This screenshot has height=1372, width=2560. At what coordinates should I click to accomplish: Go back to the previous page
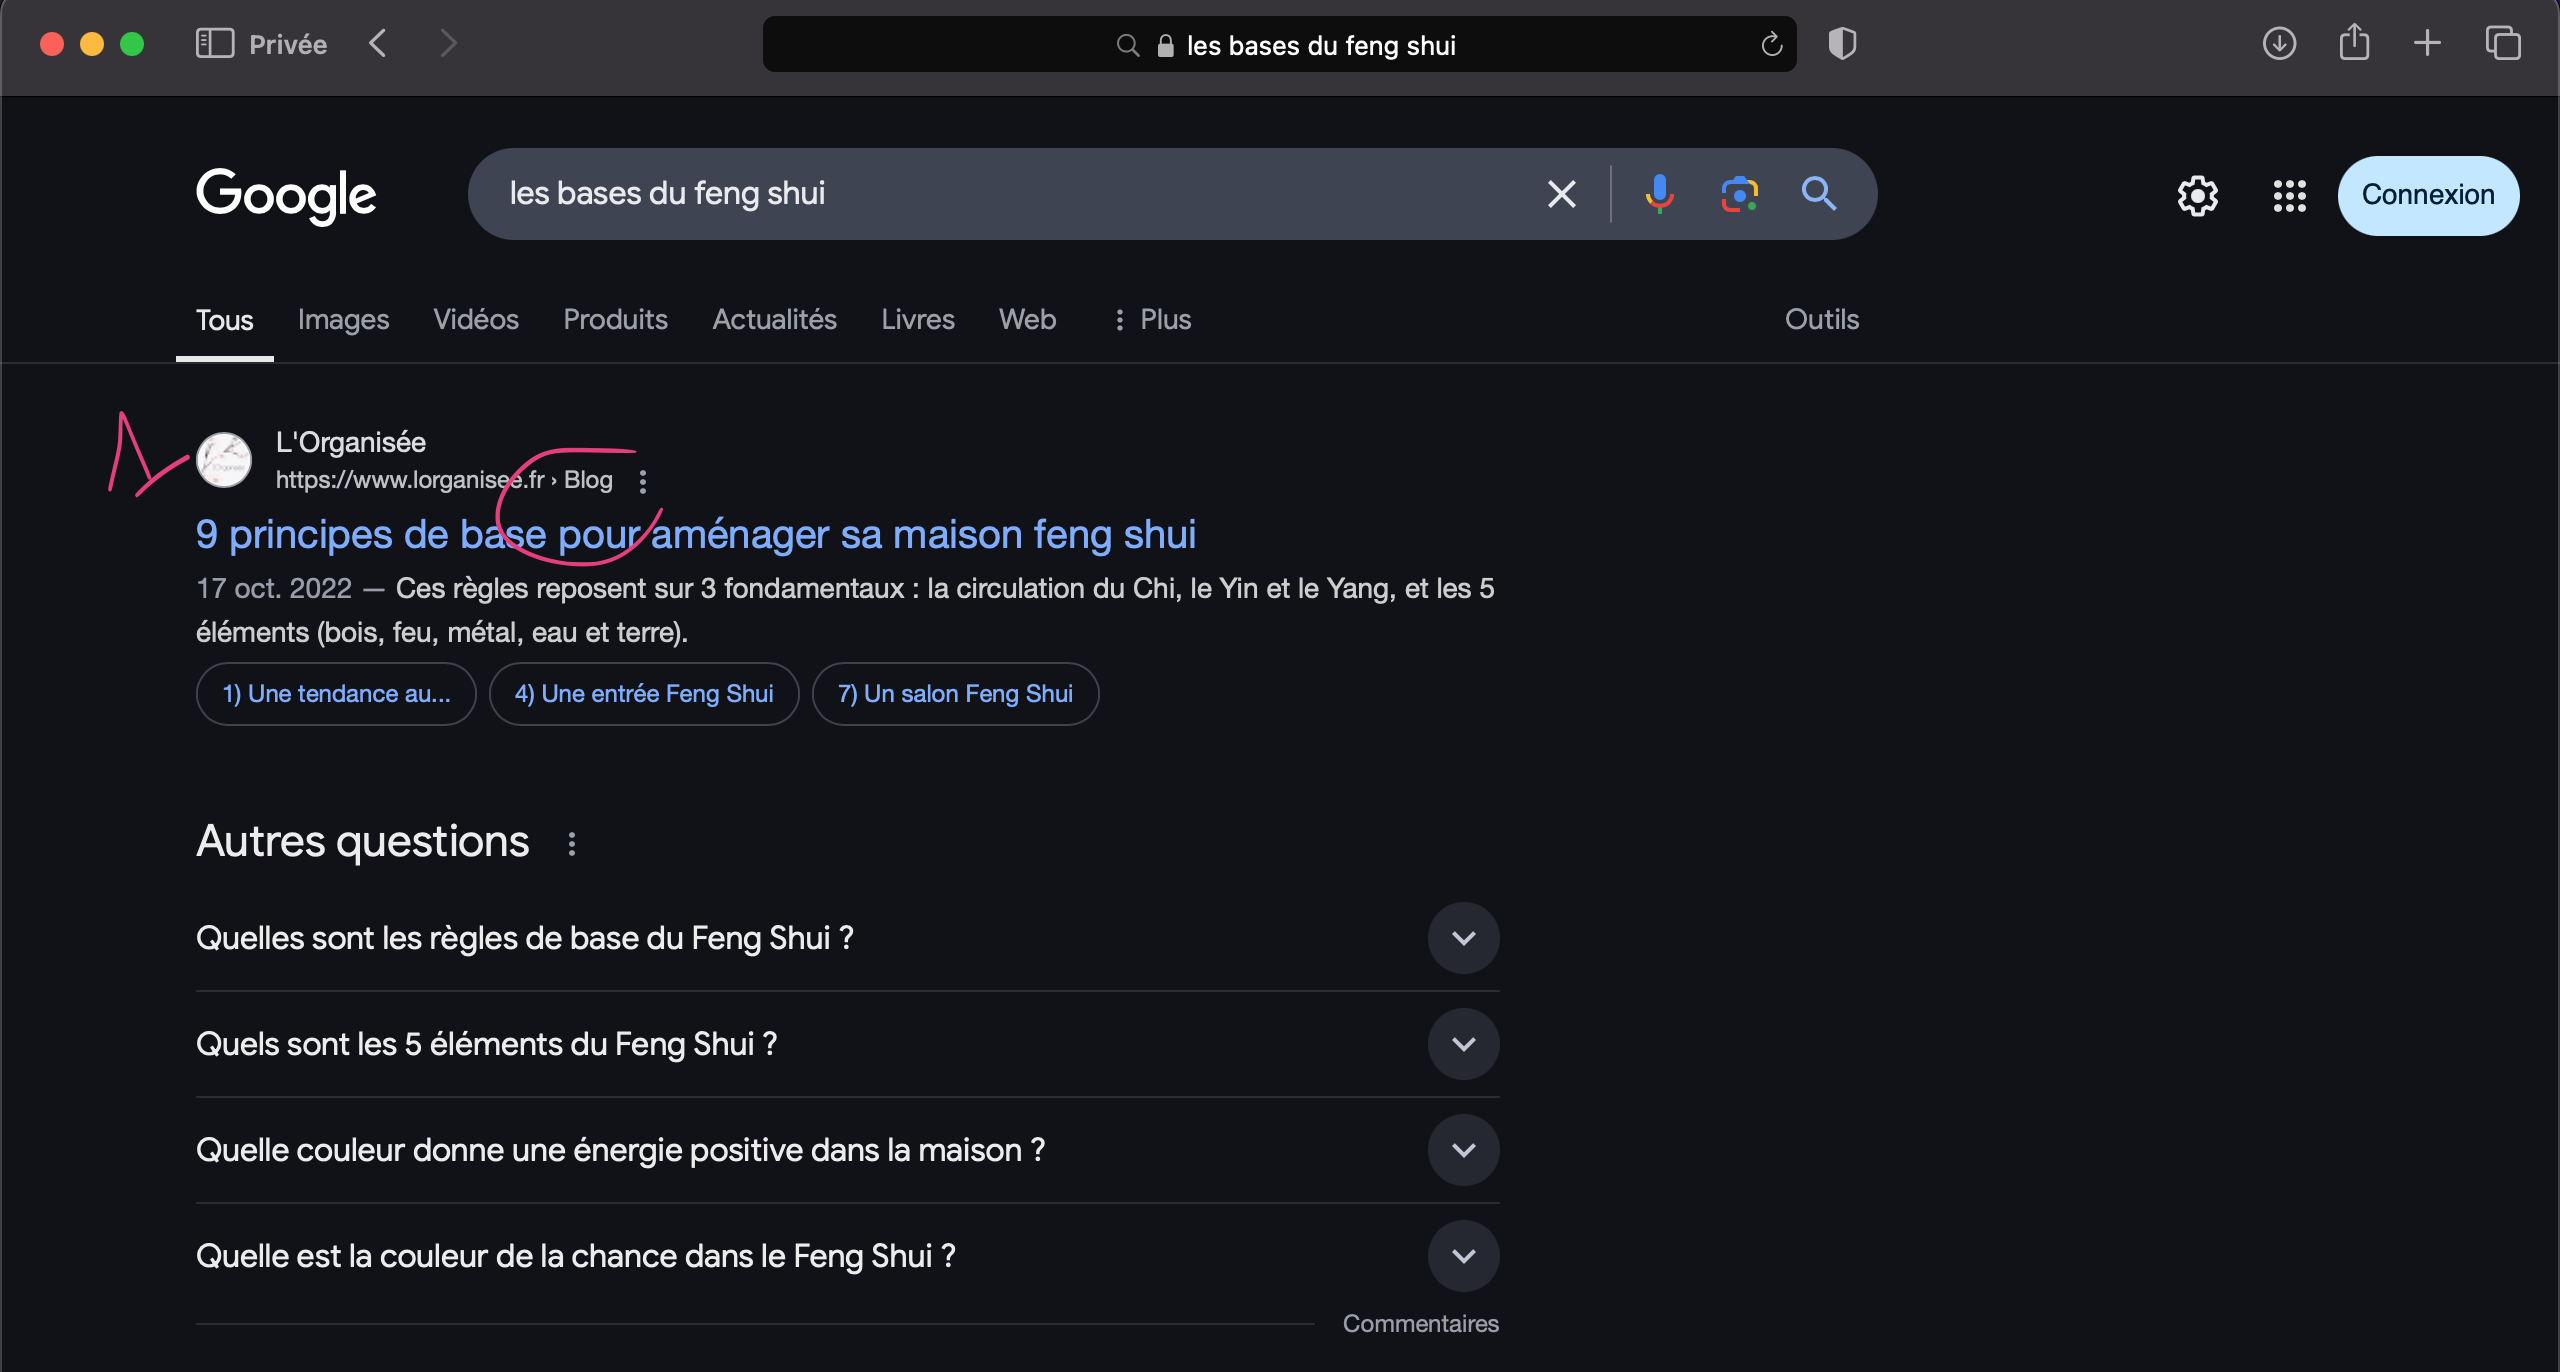tap(377, 44)
